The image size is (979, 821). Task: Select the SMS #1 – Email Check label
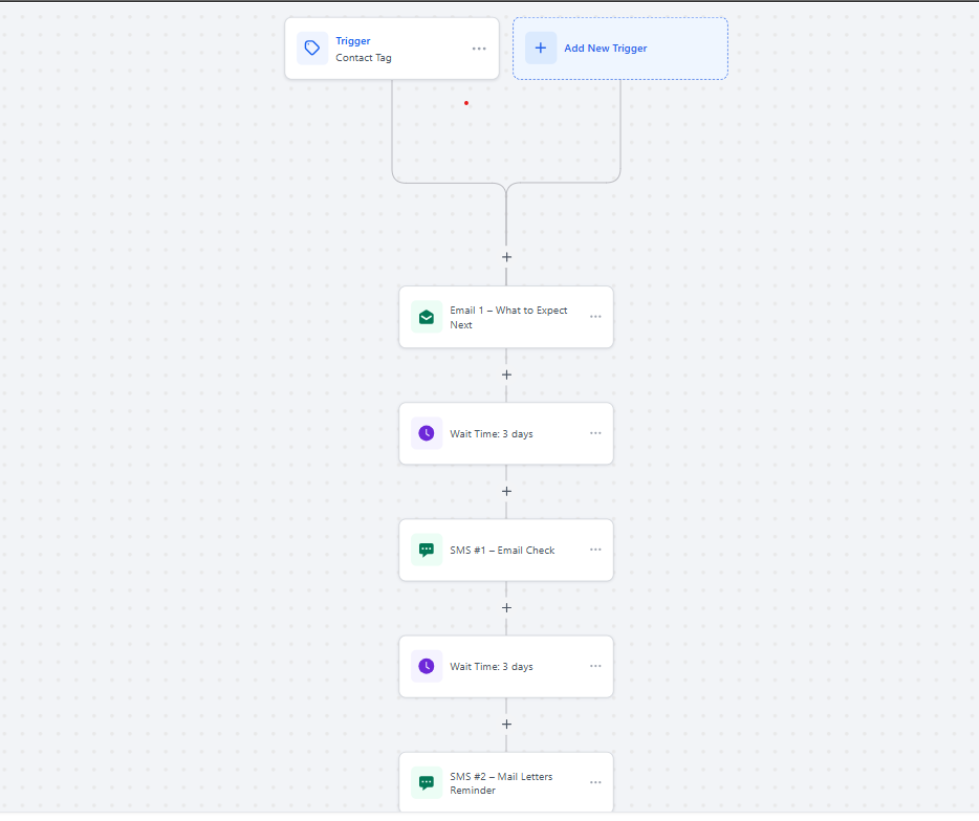tap(502, 550)
